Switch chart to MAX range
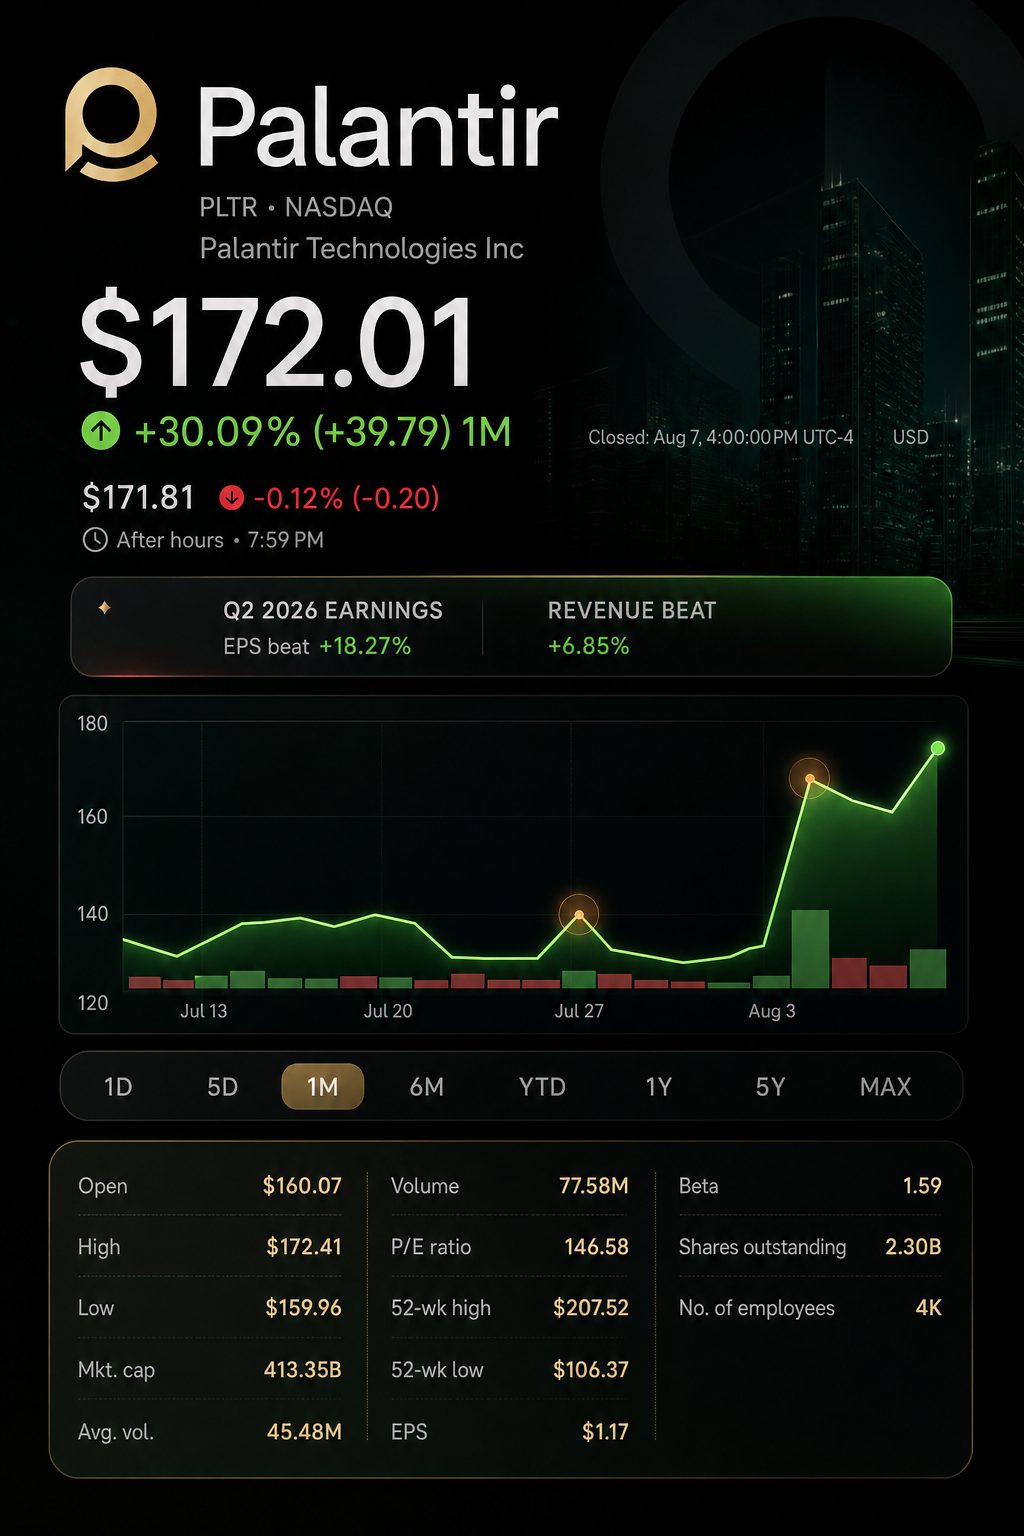 (885, 1087)
